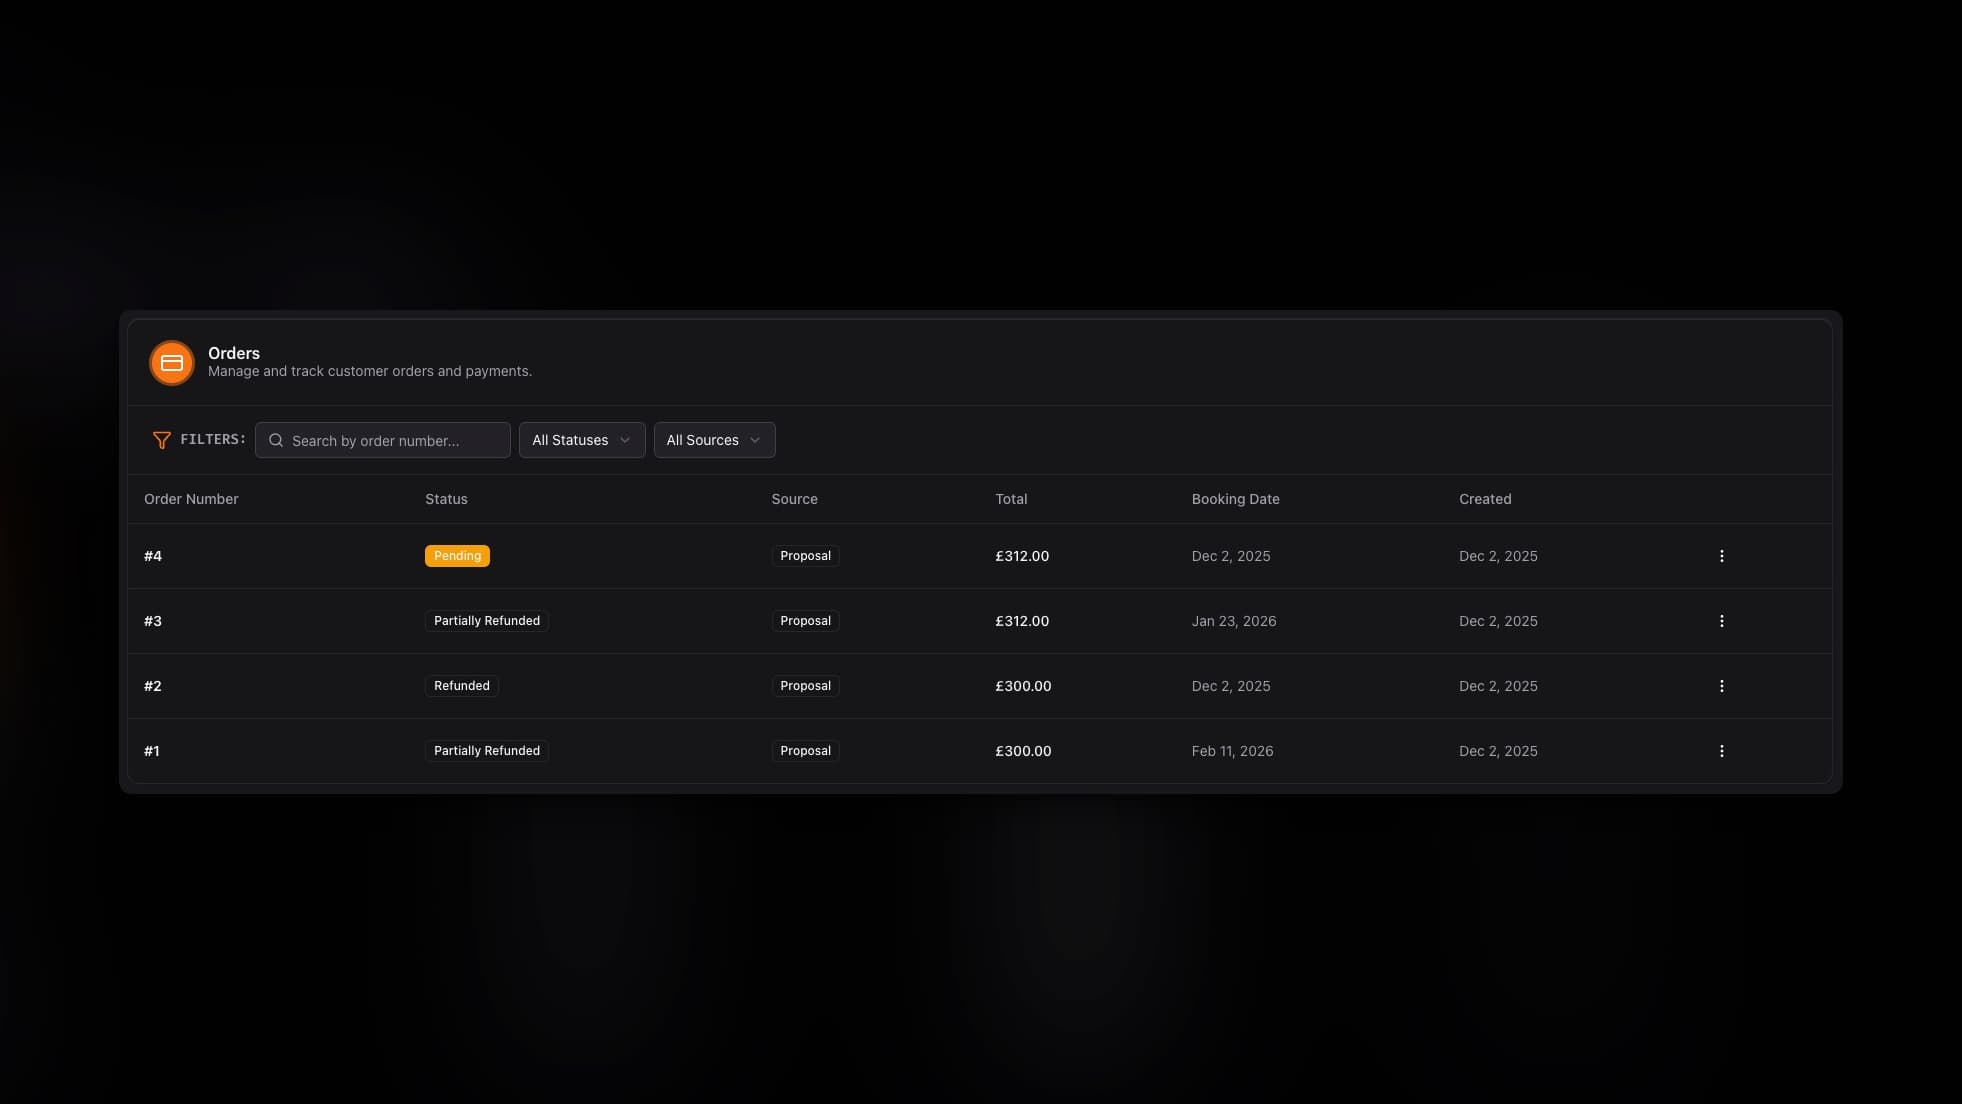Open the kebab menu for order #1
The image size is (1962, 1104).
[1721, 751]
